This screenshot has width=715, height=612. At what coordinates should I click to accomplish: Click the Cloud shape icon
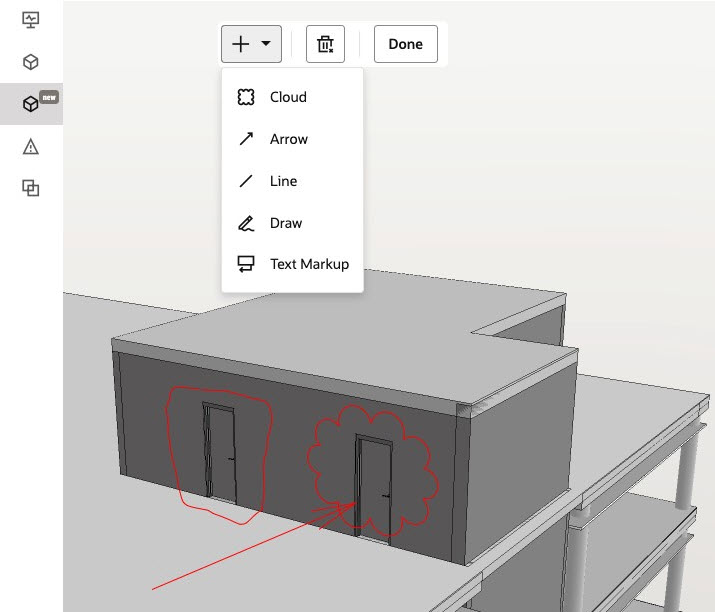[246, 97]
